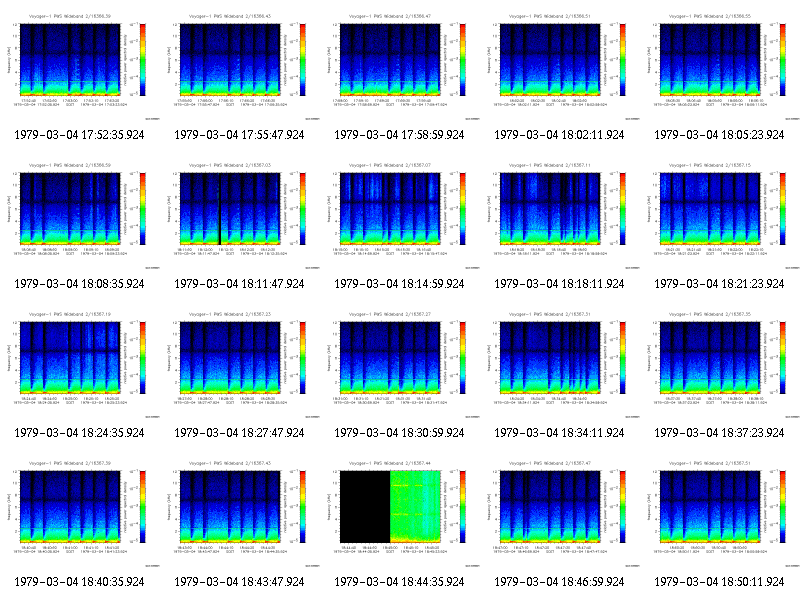This screenshot has width=800, height=596.
Task: Click the caption 1979-03-04 18:14:59.924
Action: click(399, 284)
